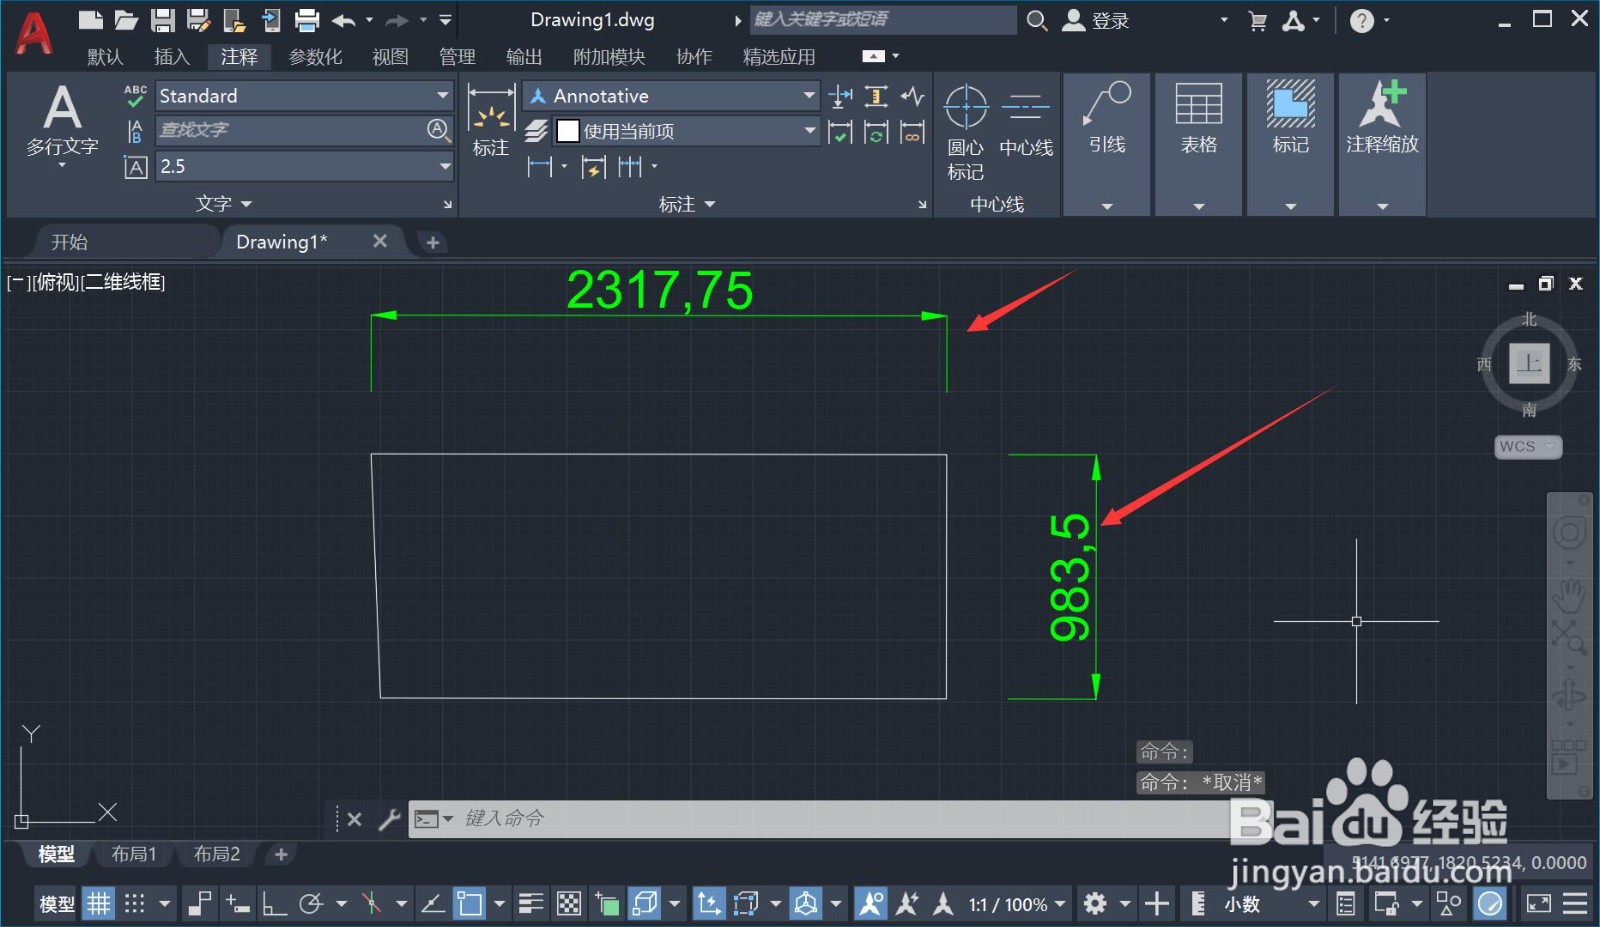Expand the 2.5 text height dropdown

point(445,166)
